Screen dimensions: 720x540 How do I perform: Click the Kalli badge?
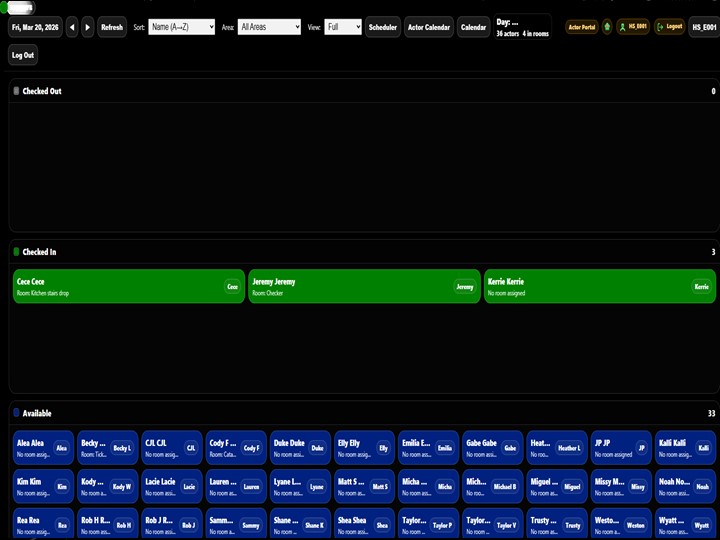coord(703,448)
